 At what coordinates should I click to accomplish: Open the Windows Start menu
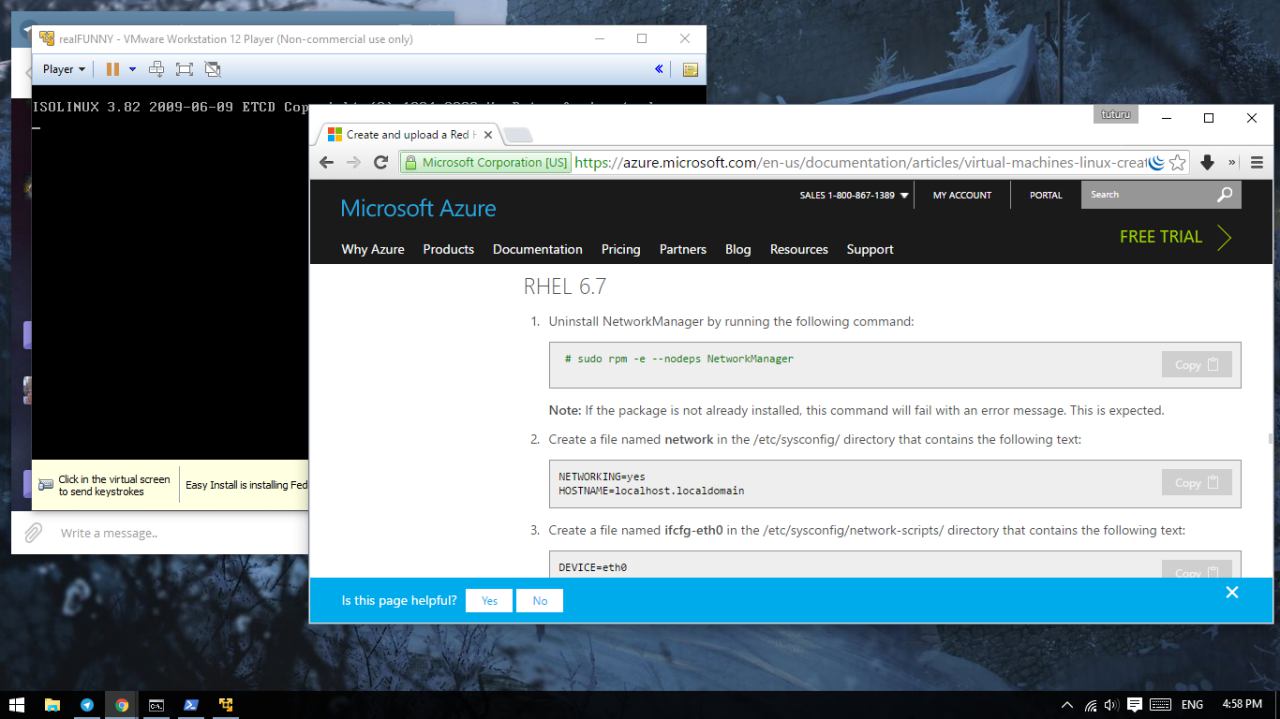(16, 705)
